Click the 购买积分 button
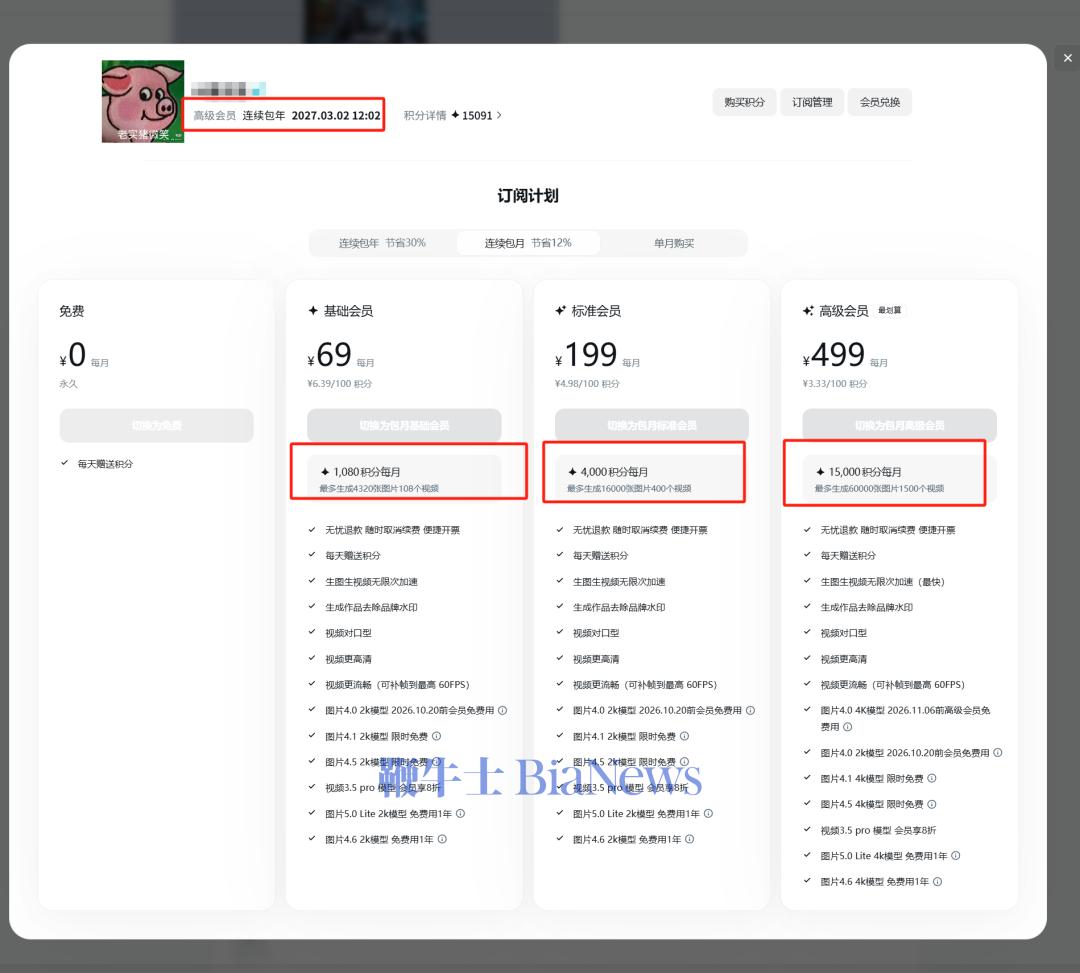The image size is (1080, 973). (x=744, y=102)
